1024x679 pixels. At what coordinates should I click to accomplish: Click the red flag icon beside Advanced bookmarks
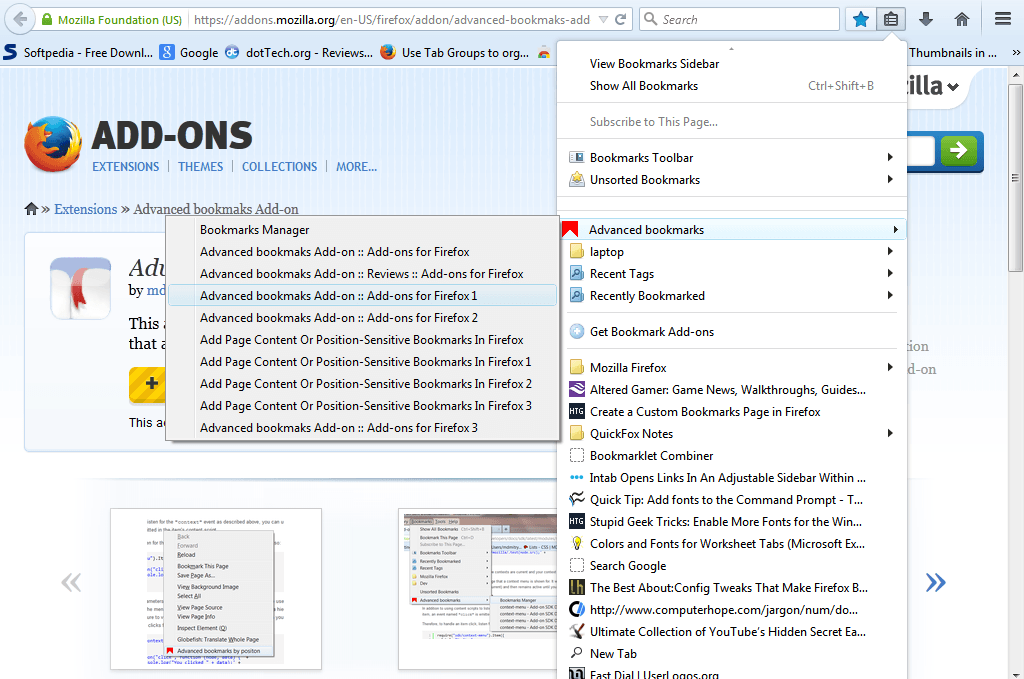[570, 228]
